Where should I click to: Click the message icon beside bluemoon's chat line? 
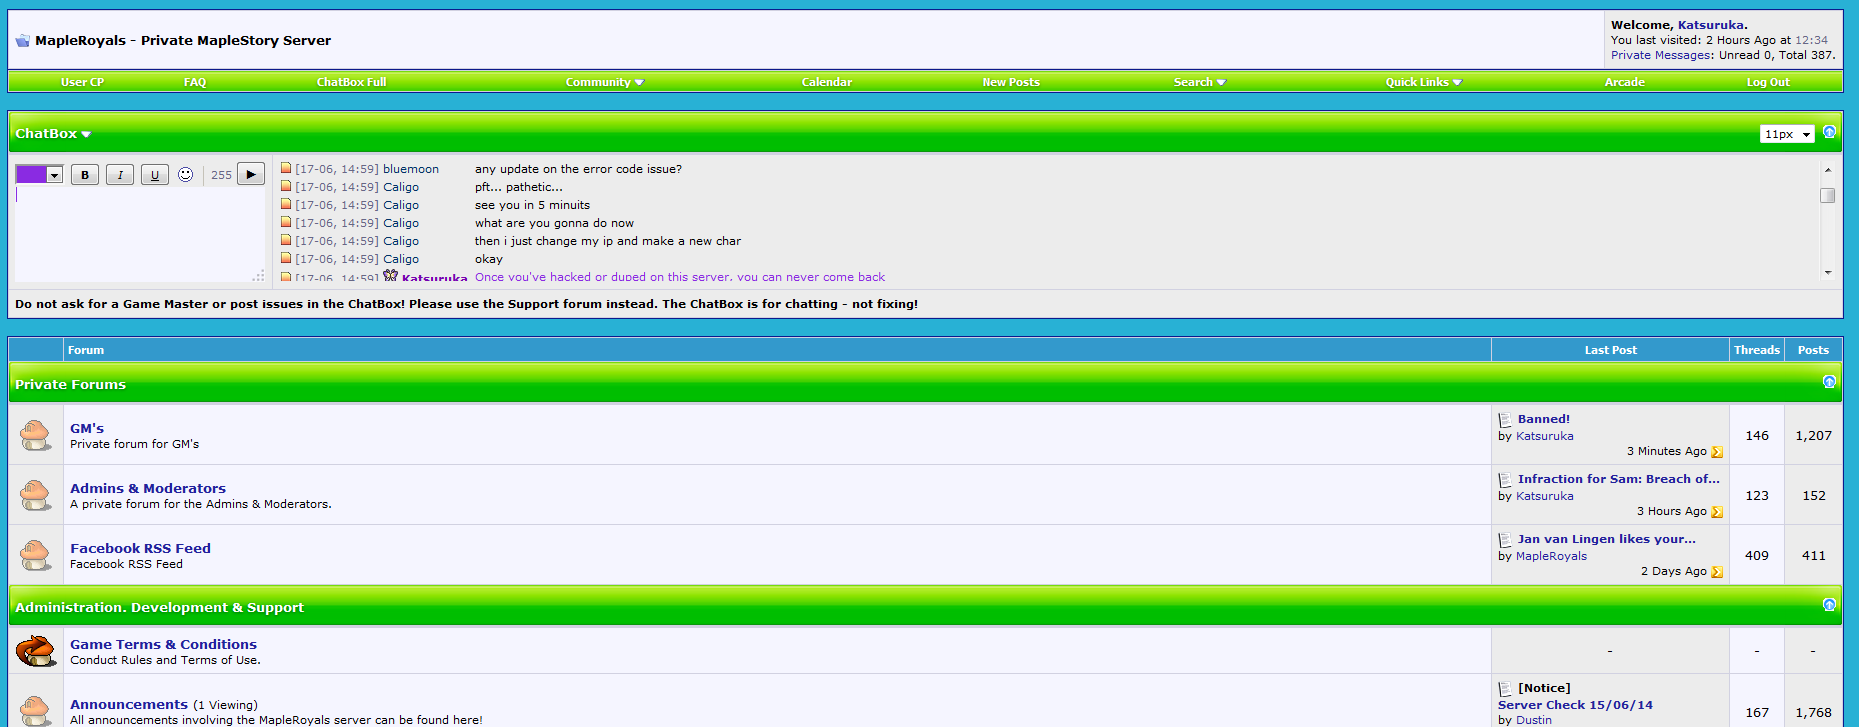coord(286,168)
